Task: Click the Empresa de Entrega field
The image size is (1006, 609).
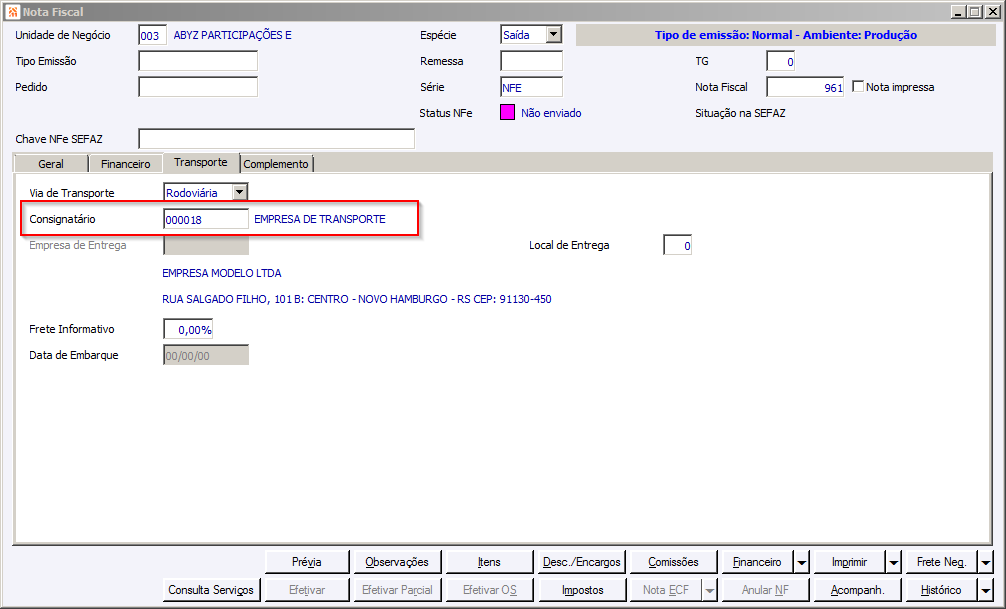Action: coord(206,245)
